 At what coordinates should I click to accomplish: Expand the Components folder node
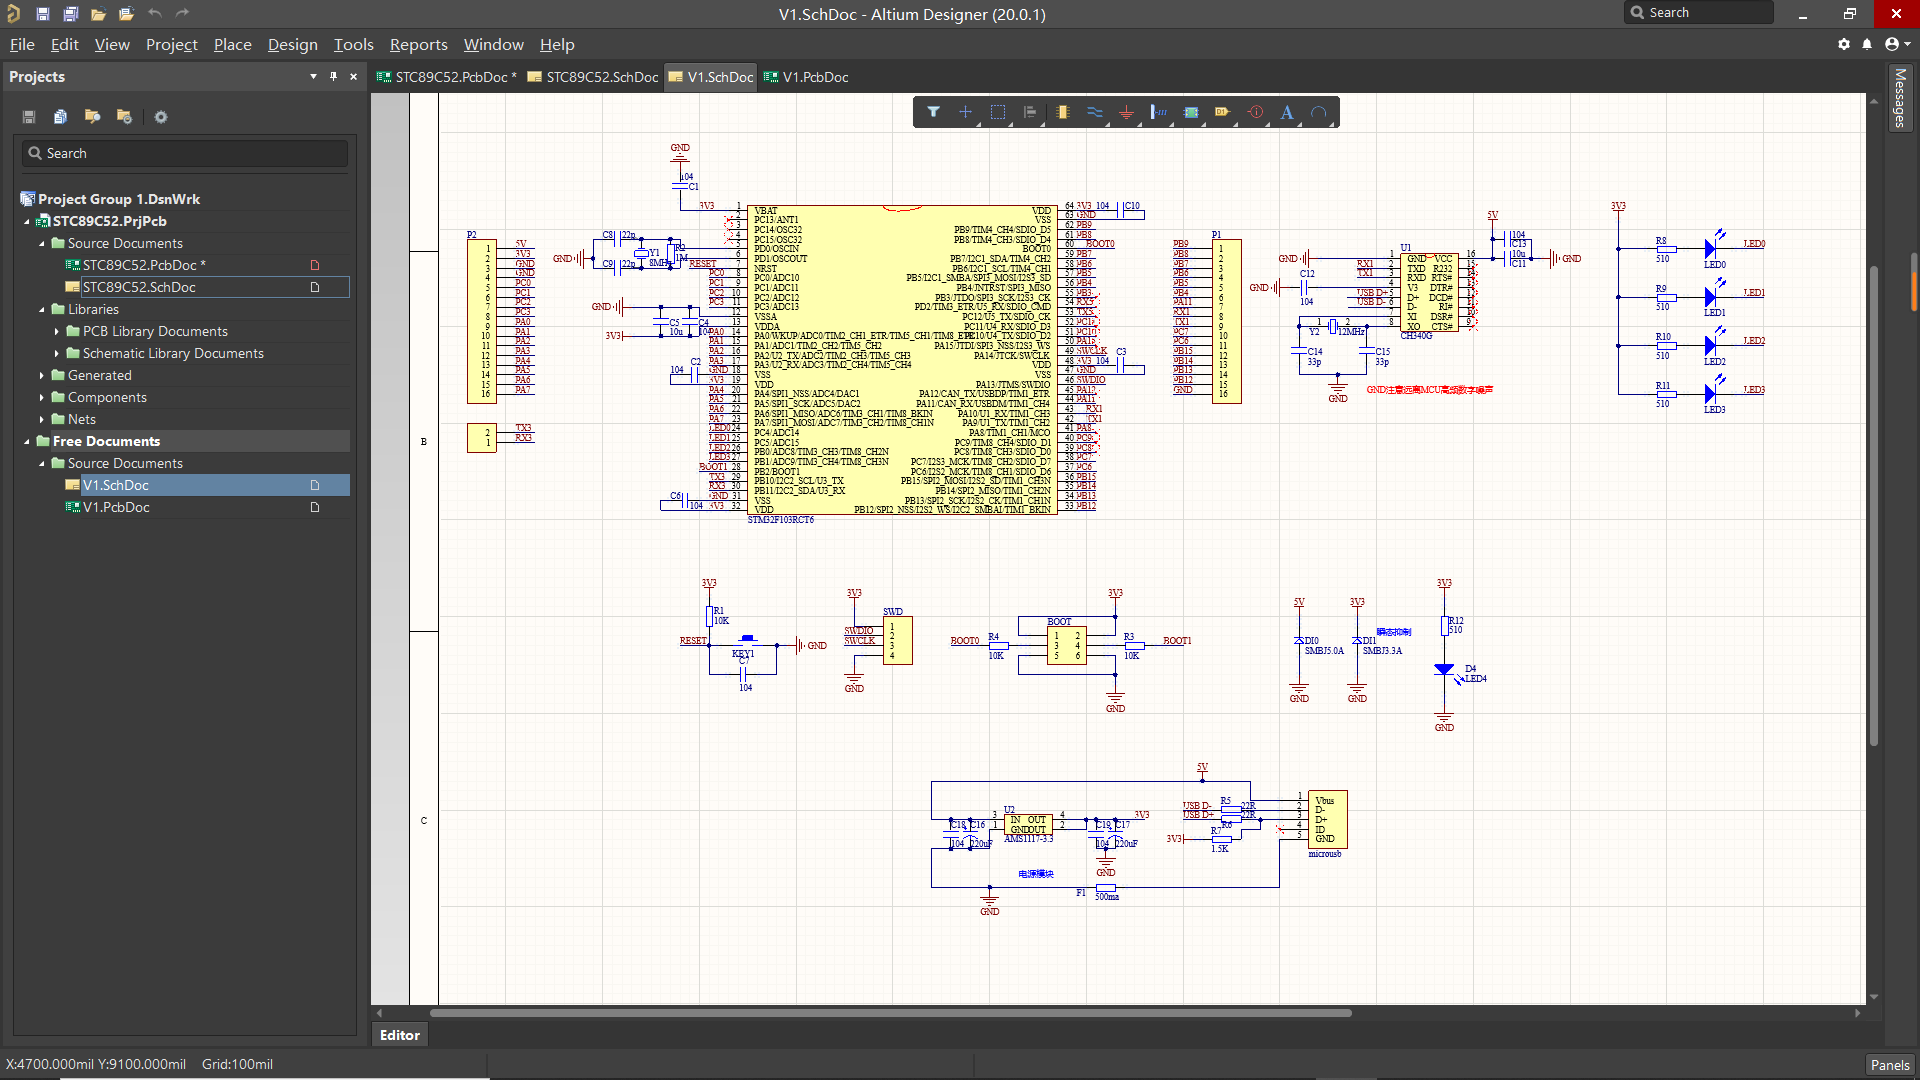pos(42,397)
